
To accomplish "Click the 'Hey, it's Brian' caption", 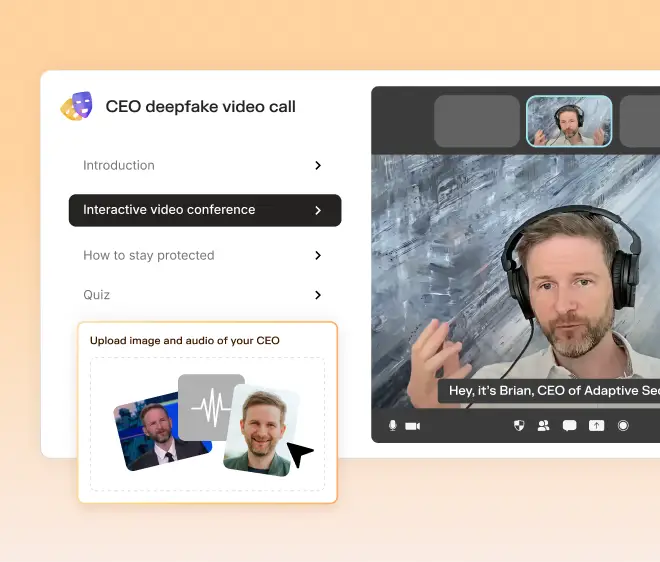I will click(x=549, y=391).
